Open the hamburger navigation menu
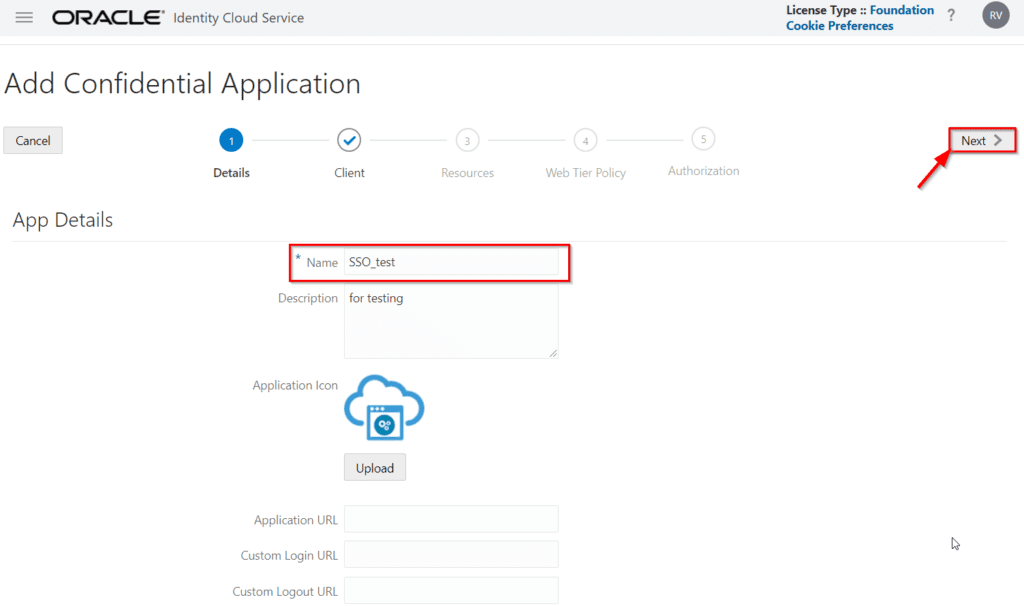This screenshot has height=606, width=1024. (24, 18)
